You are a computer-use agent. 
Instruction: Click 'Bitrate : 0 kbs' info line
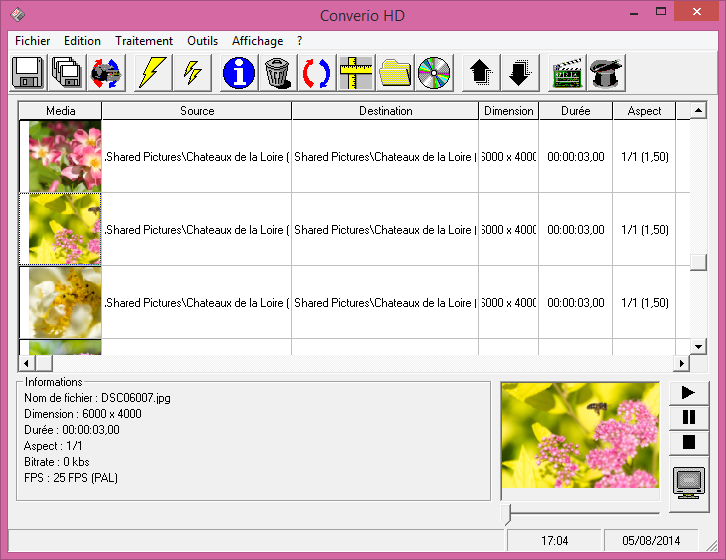pos(56,462)
